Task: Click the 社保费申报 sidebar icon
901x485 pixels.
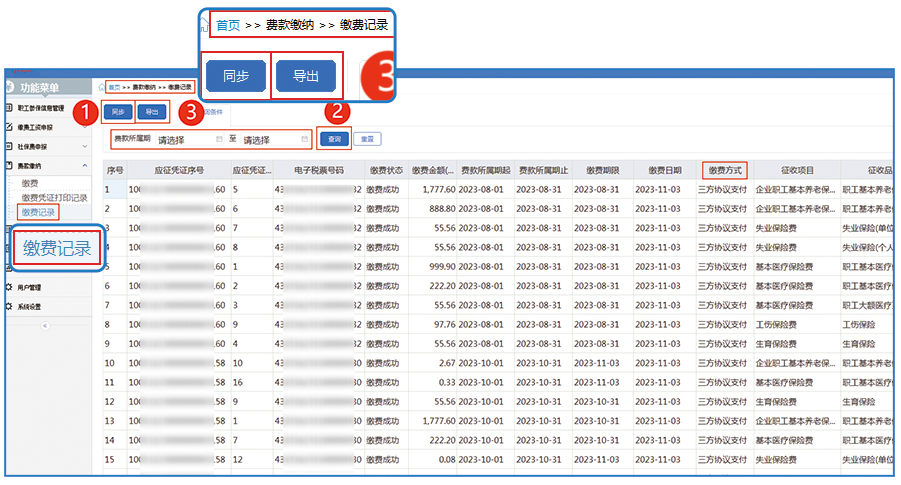Action: [10, 145]
